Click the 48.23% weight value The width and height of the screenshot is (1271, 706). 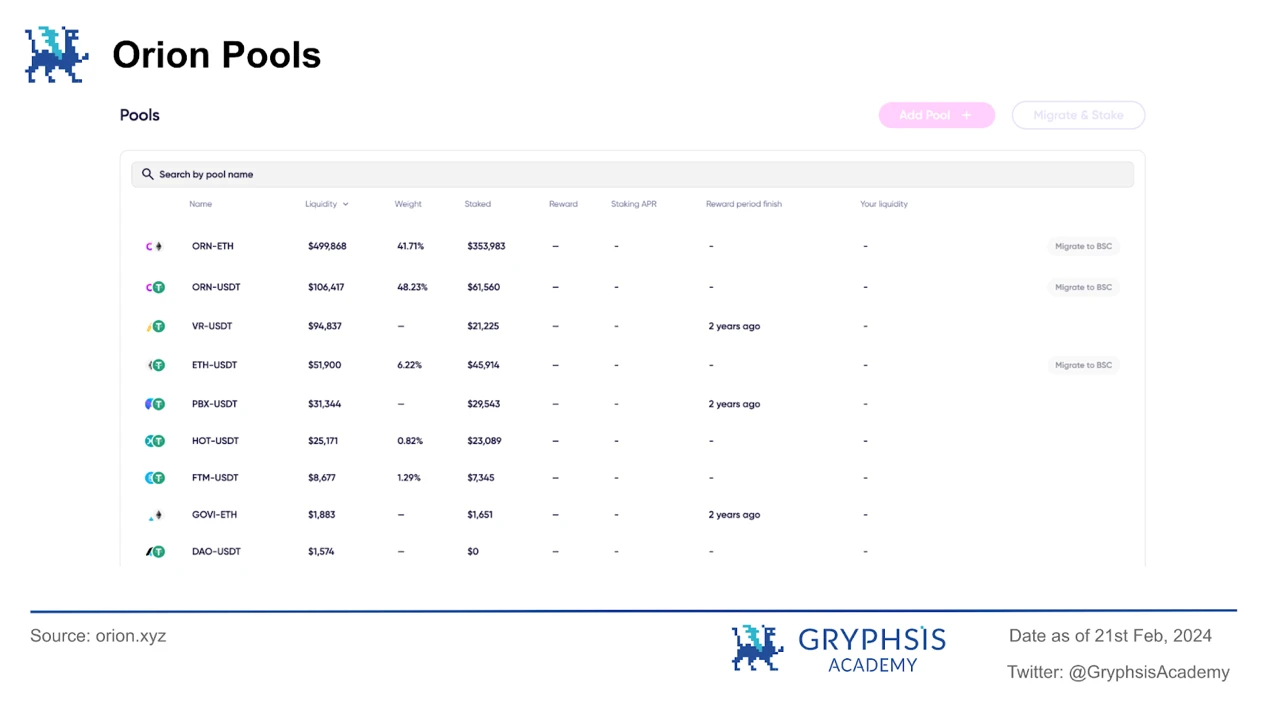(x=412, y=287)
